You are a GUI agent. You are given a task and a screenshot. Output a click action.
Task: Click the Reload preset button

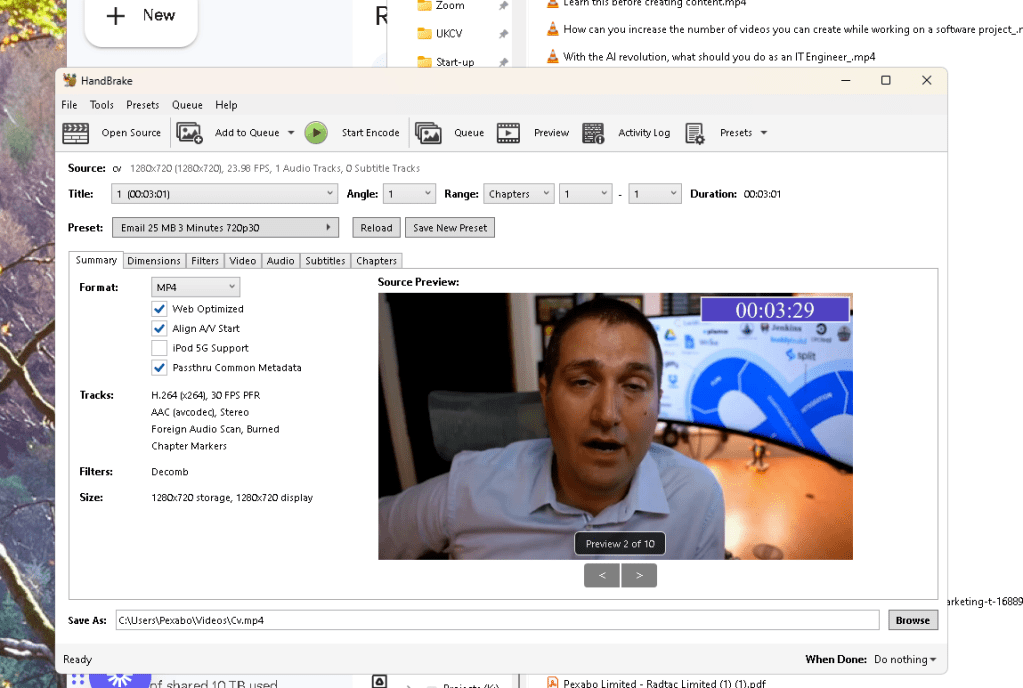(x=376, y=228)
